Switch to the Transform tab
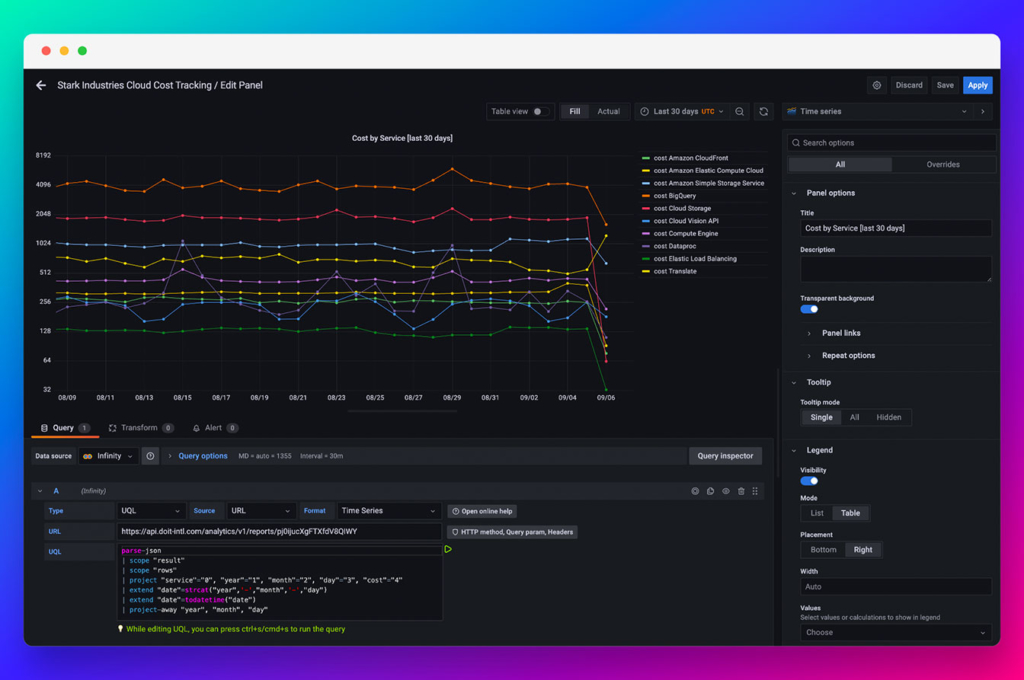The width and height of the screenshot is (1024, 680). (x=140, y=428)
